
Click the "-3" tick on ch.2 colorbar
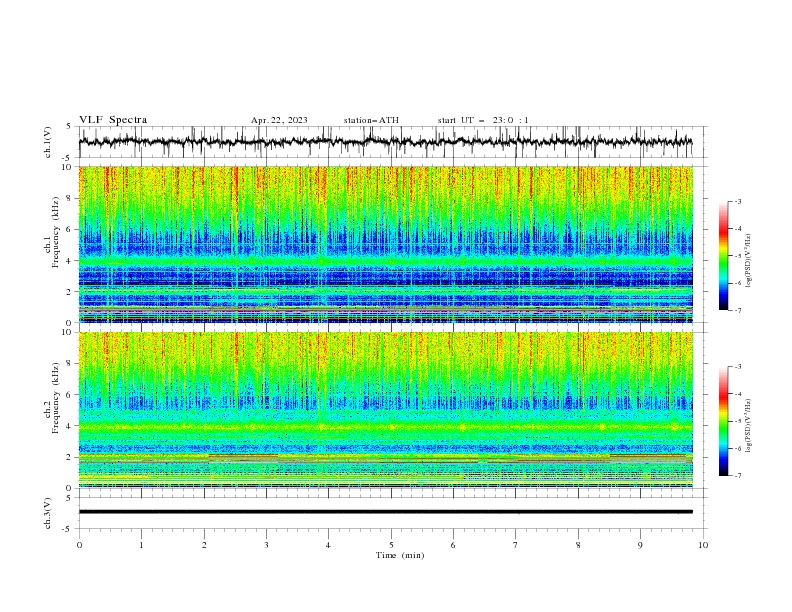click(737, 367)
